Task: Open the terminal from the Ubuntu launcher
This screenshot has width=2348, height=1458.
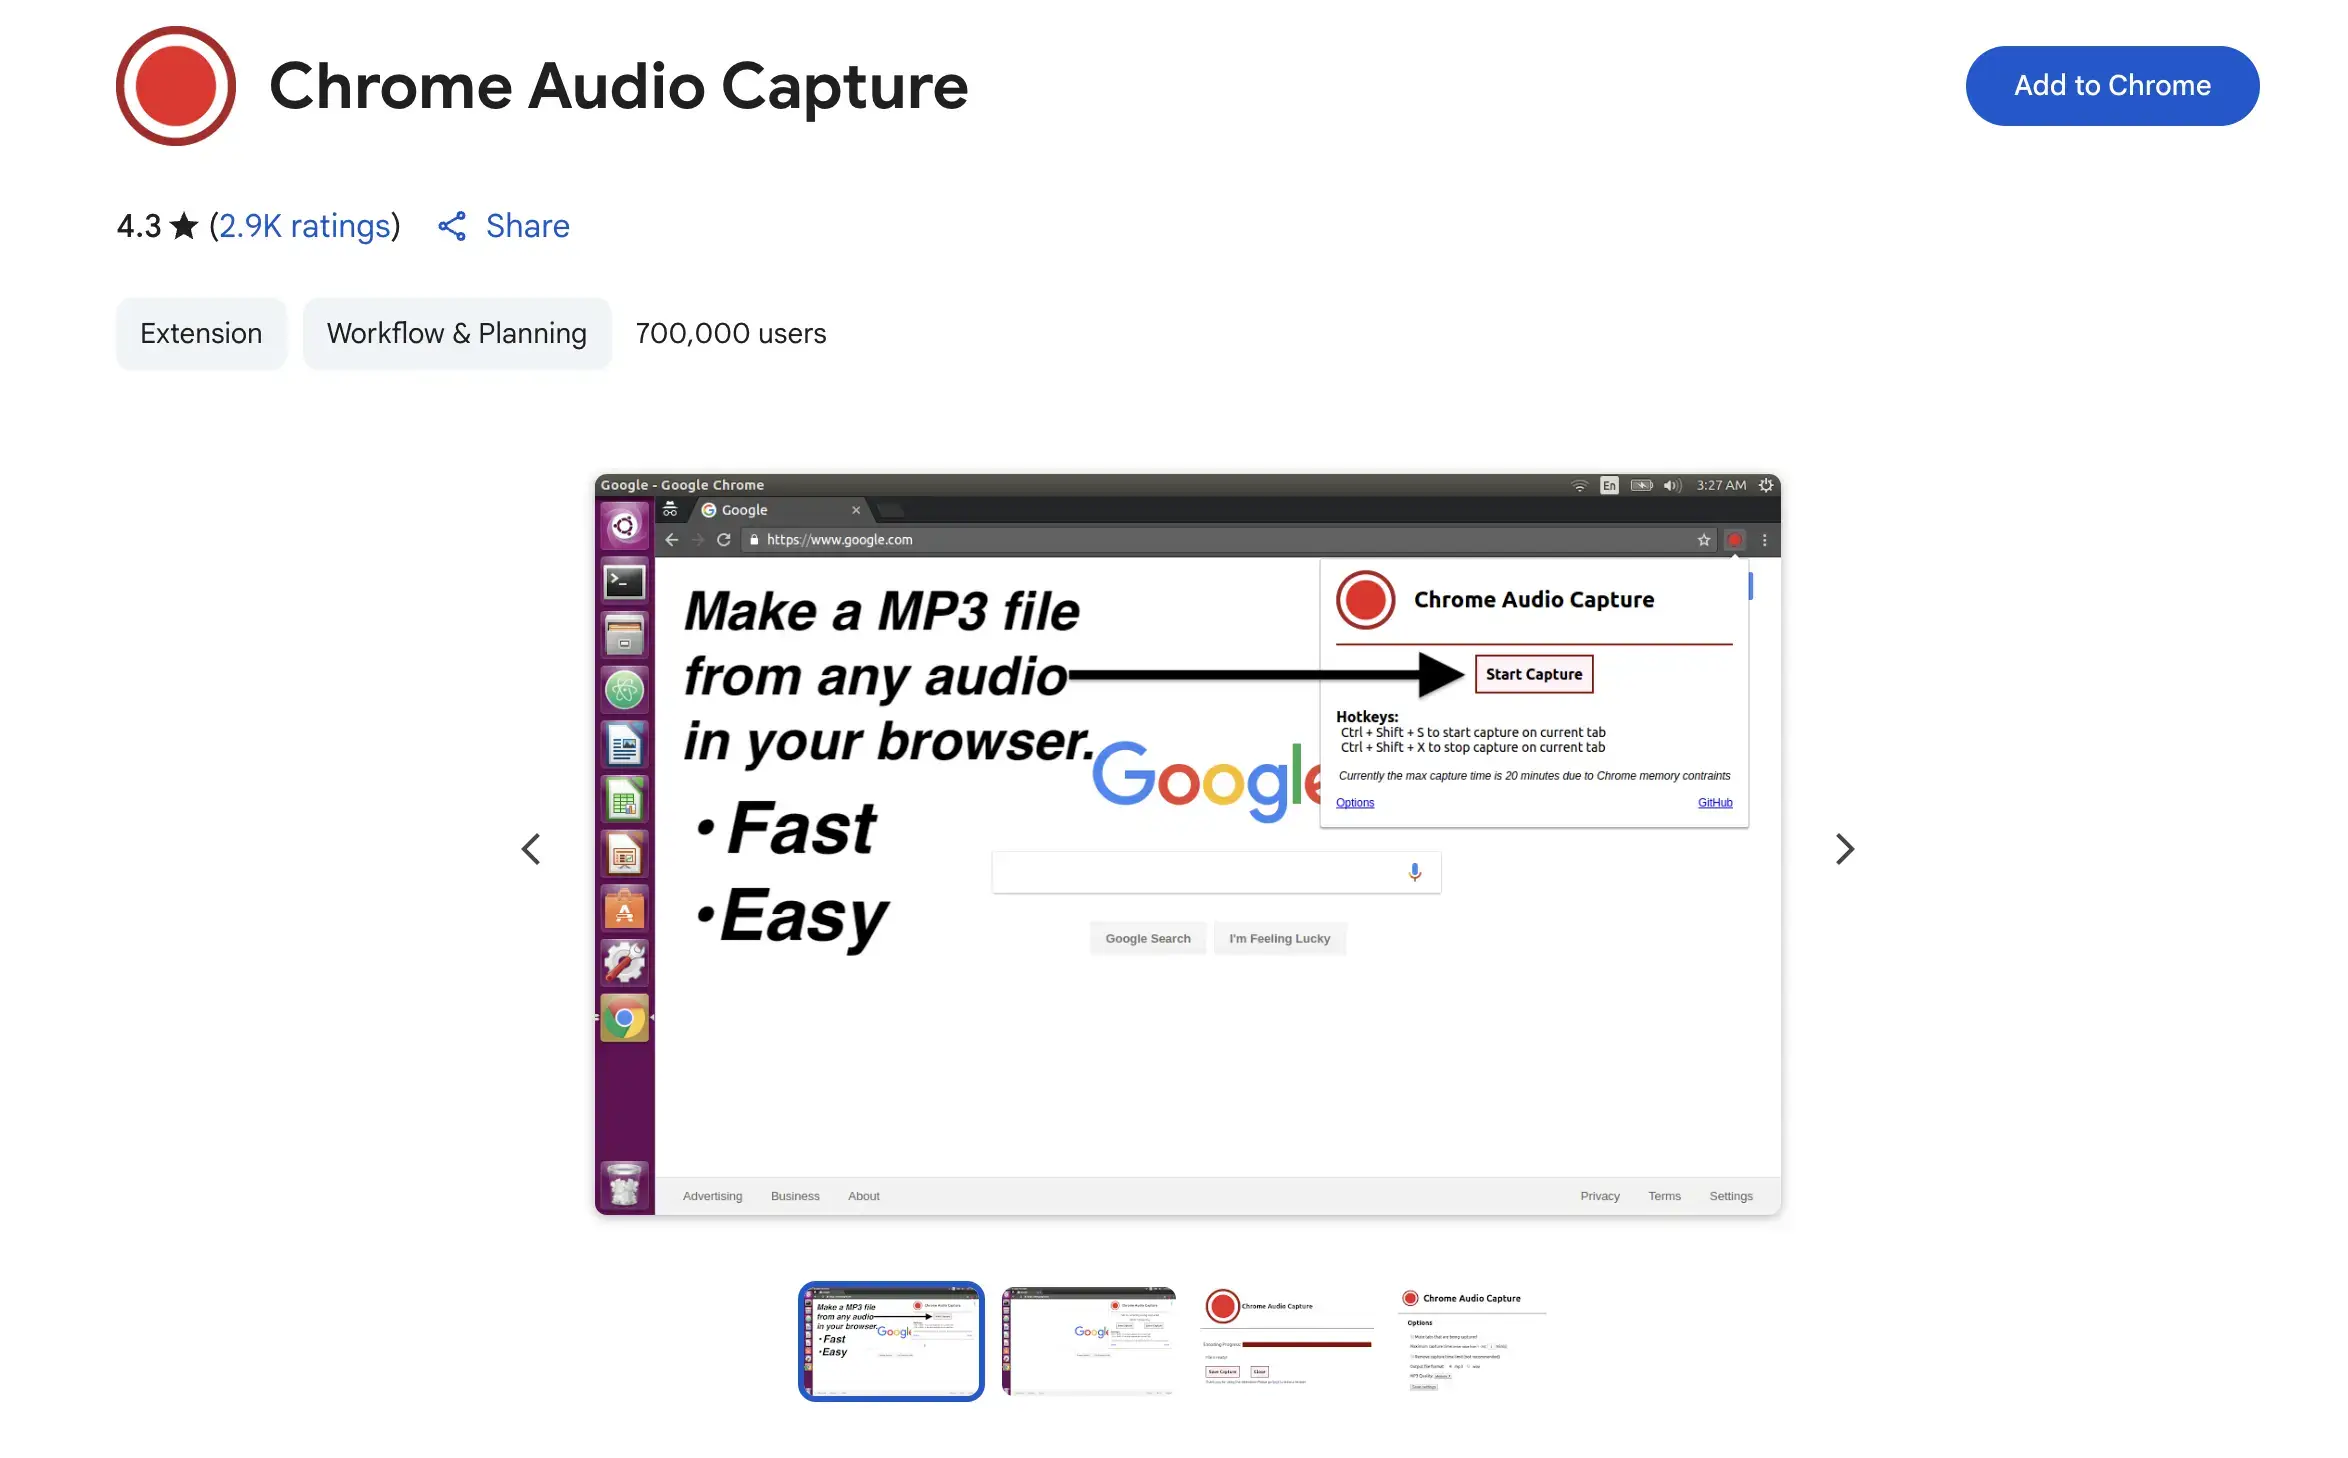Action: point(624,580)
